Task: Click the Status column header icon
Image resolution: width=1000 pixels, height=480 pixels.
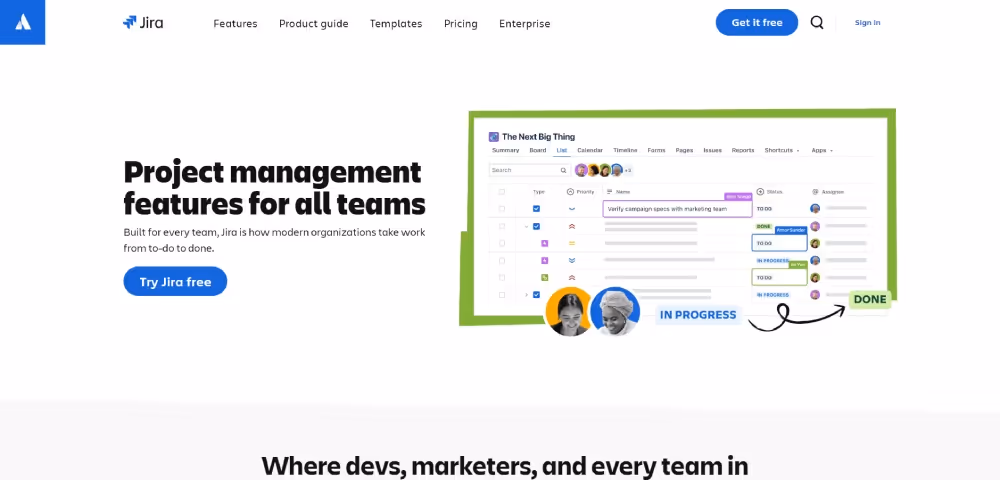Action: click(760, 191)
